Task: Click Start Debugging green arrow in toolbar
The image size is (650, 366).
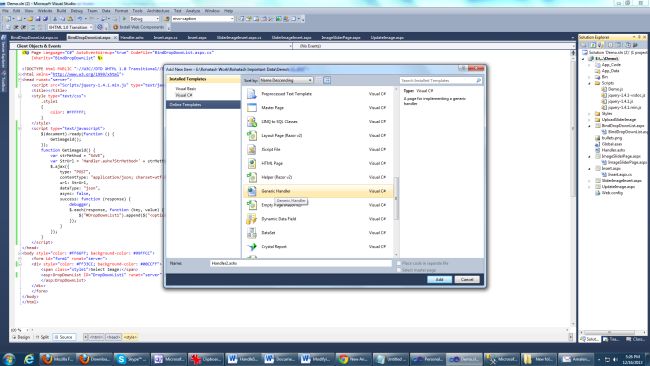Action: point(124,19)
